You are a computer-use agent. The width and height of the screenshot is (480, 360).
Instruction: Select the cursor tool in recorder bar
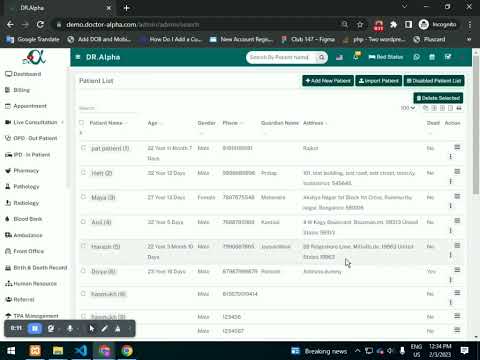[x=92, y=329]
